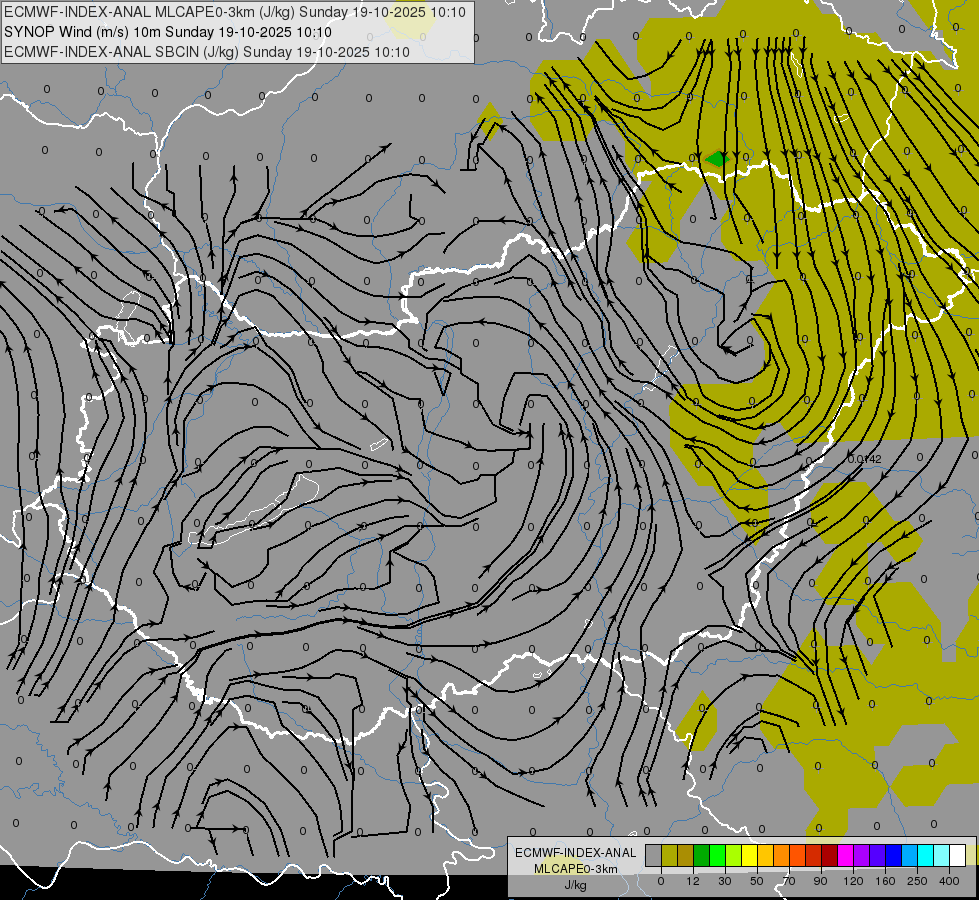
Task: Click the MLCAPE0-3km label in legend box
Action: point(575,869)
